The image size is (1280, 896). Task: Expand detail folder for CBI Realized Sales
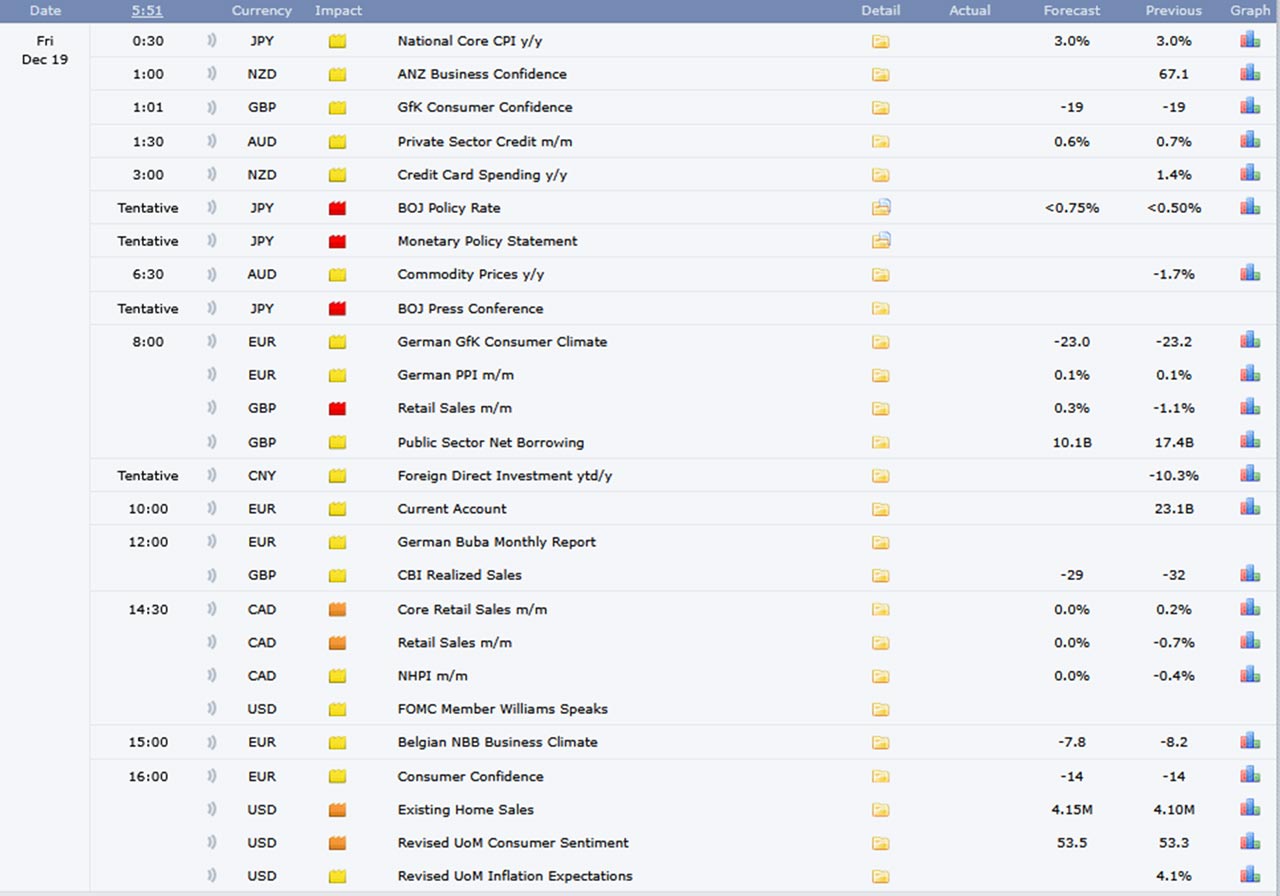(880, 575)
